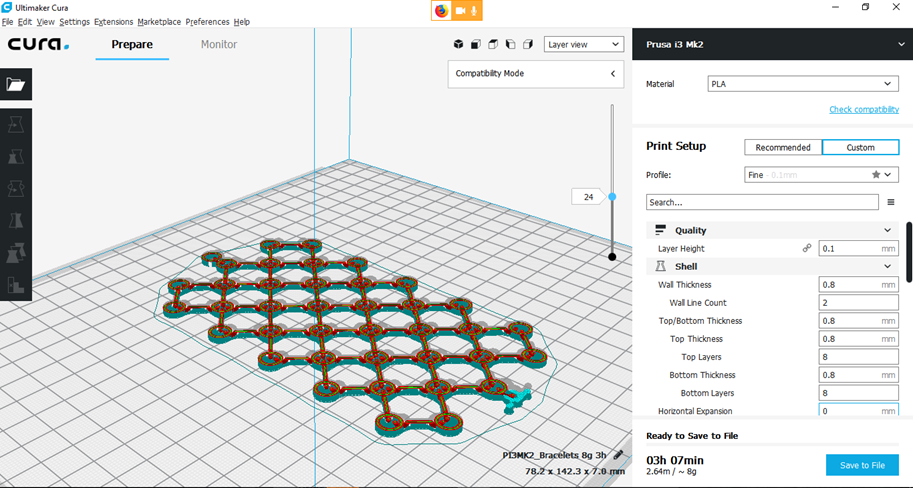This screenshot has width=913, height=488.
Task: Open the Check compatibility link
Action: coord(864,109)
